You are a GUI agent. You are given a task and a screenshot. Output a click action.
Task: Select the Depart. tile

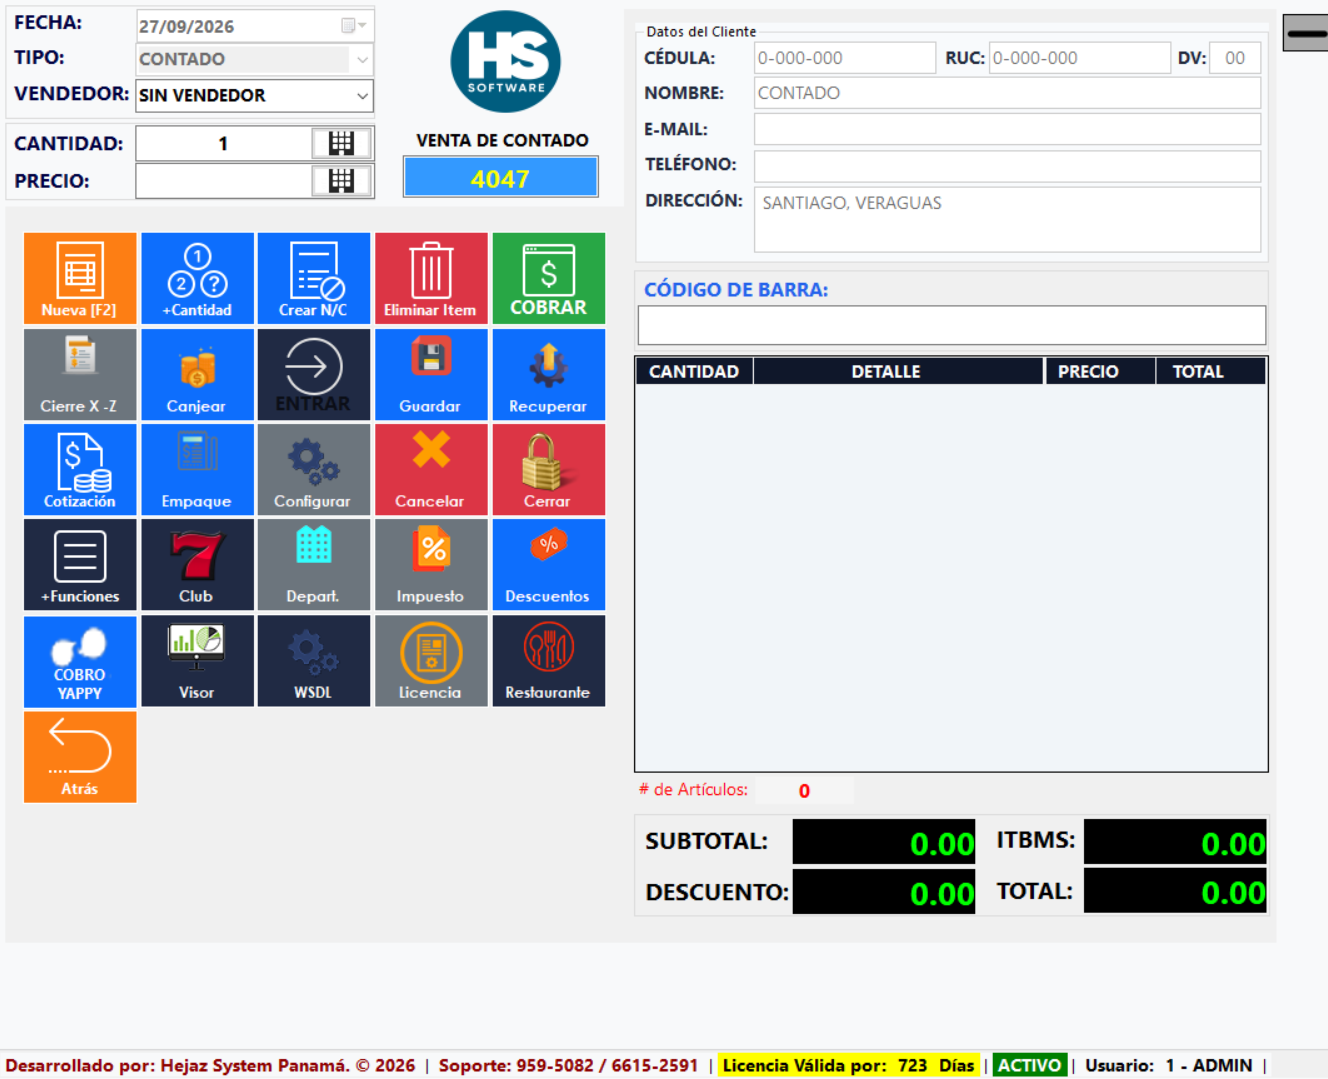pyautogui.click(x=314, y=564)
